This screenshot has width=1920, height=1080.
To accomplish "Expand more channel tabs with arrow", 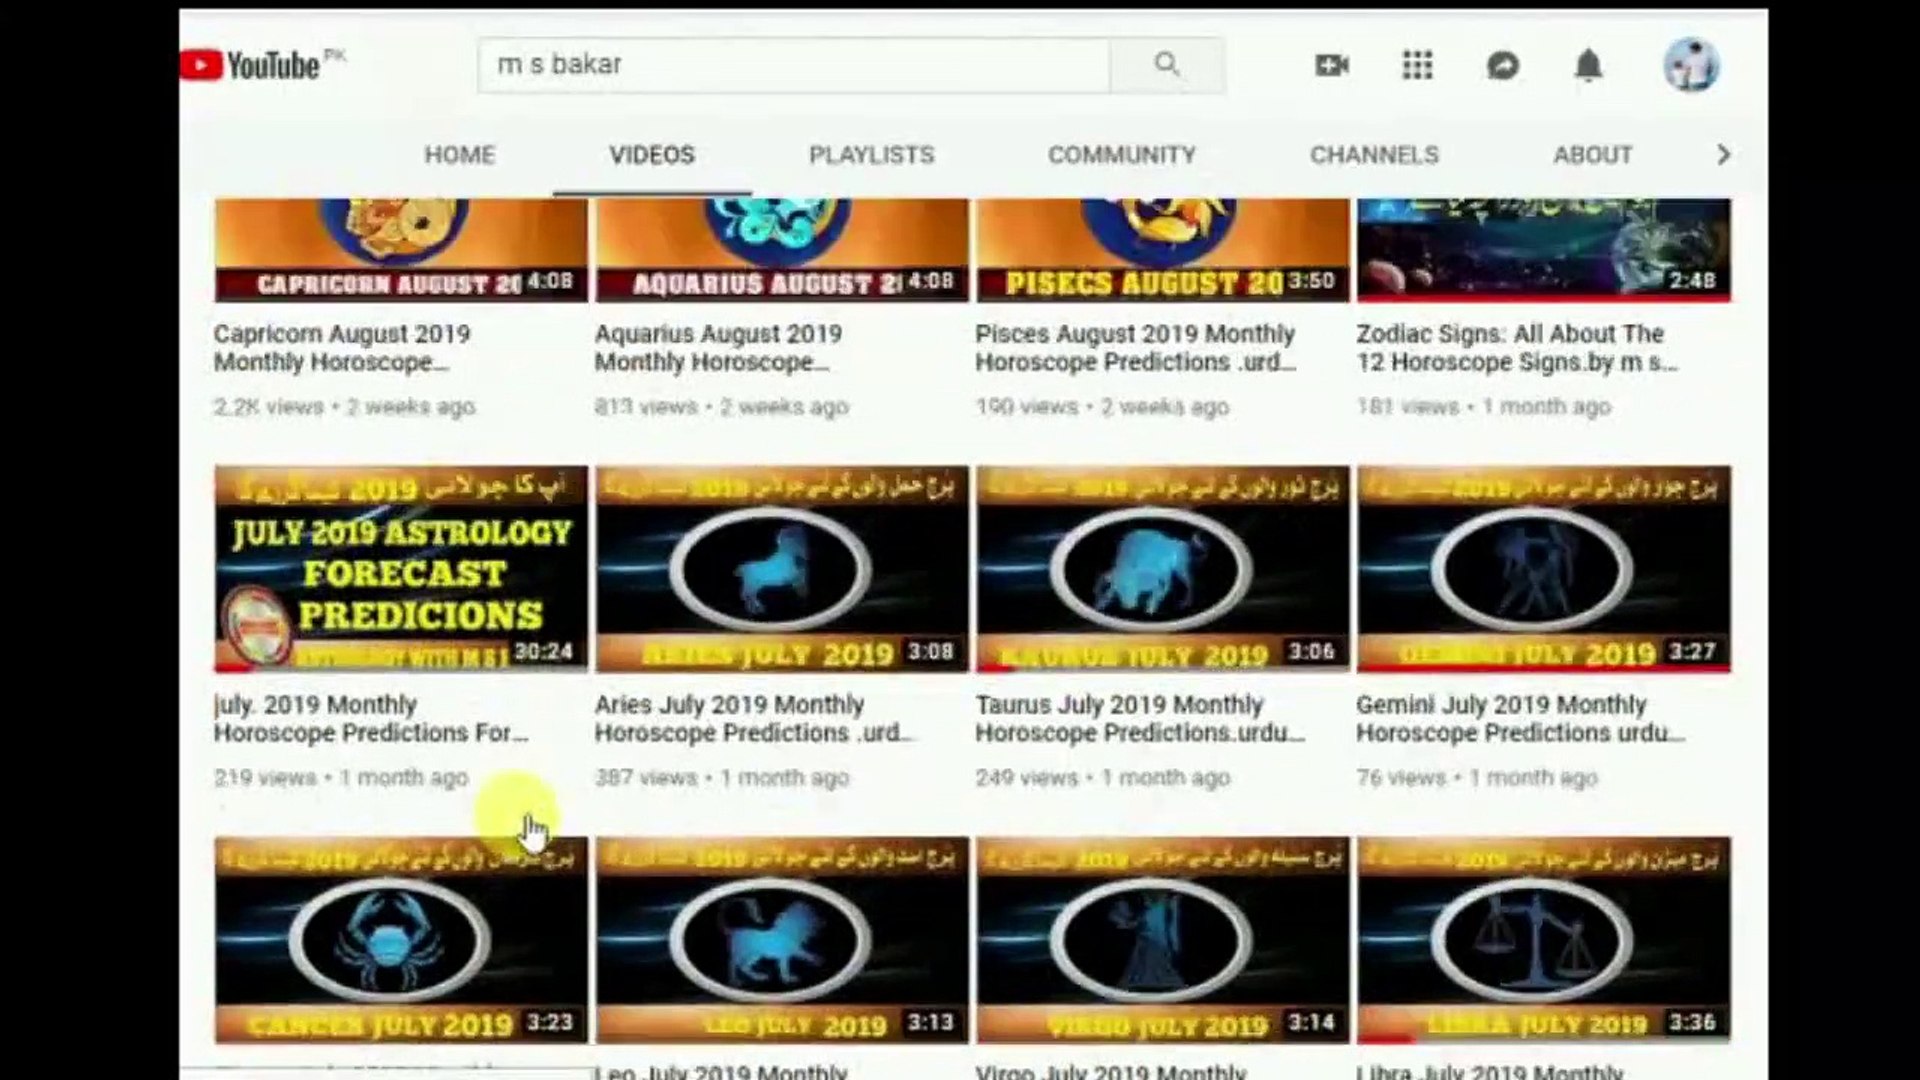I will pos(1723,155).
